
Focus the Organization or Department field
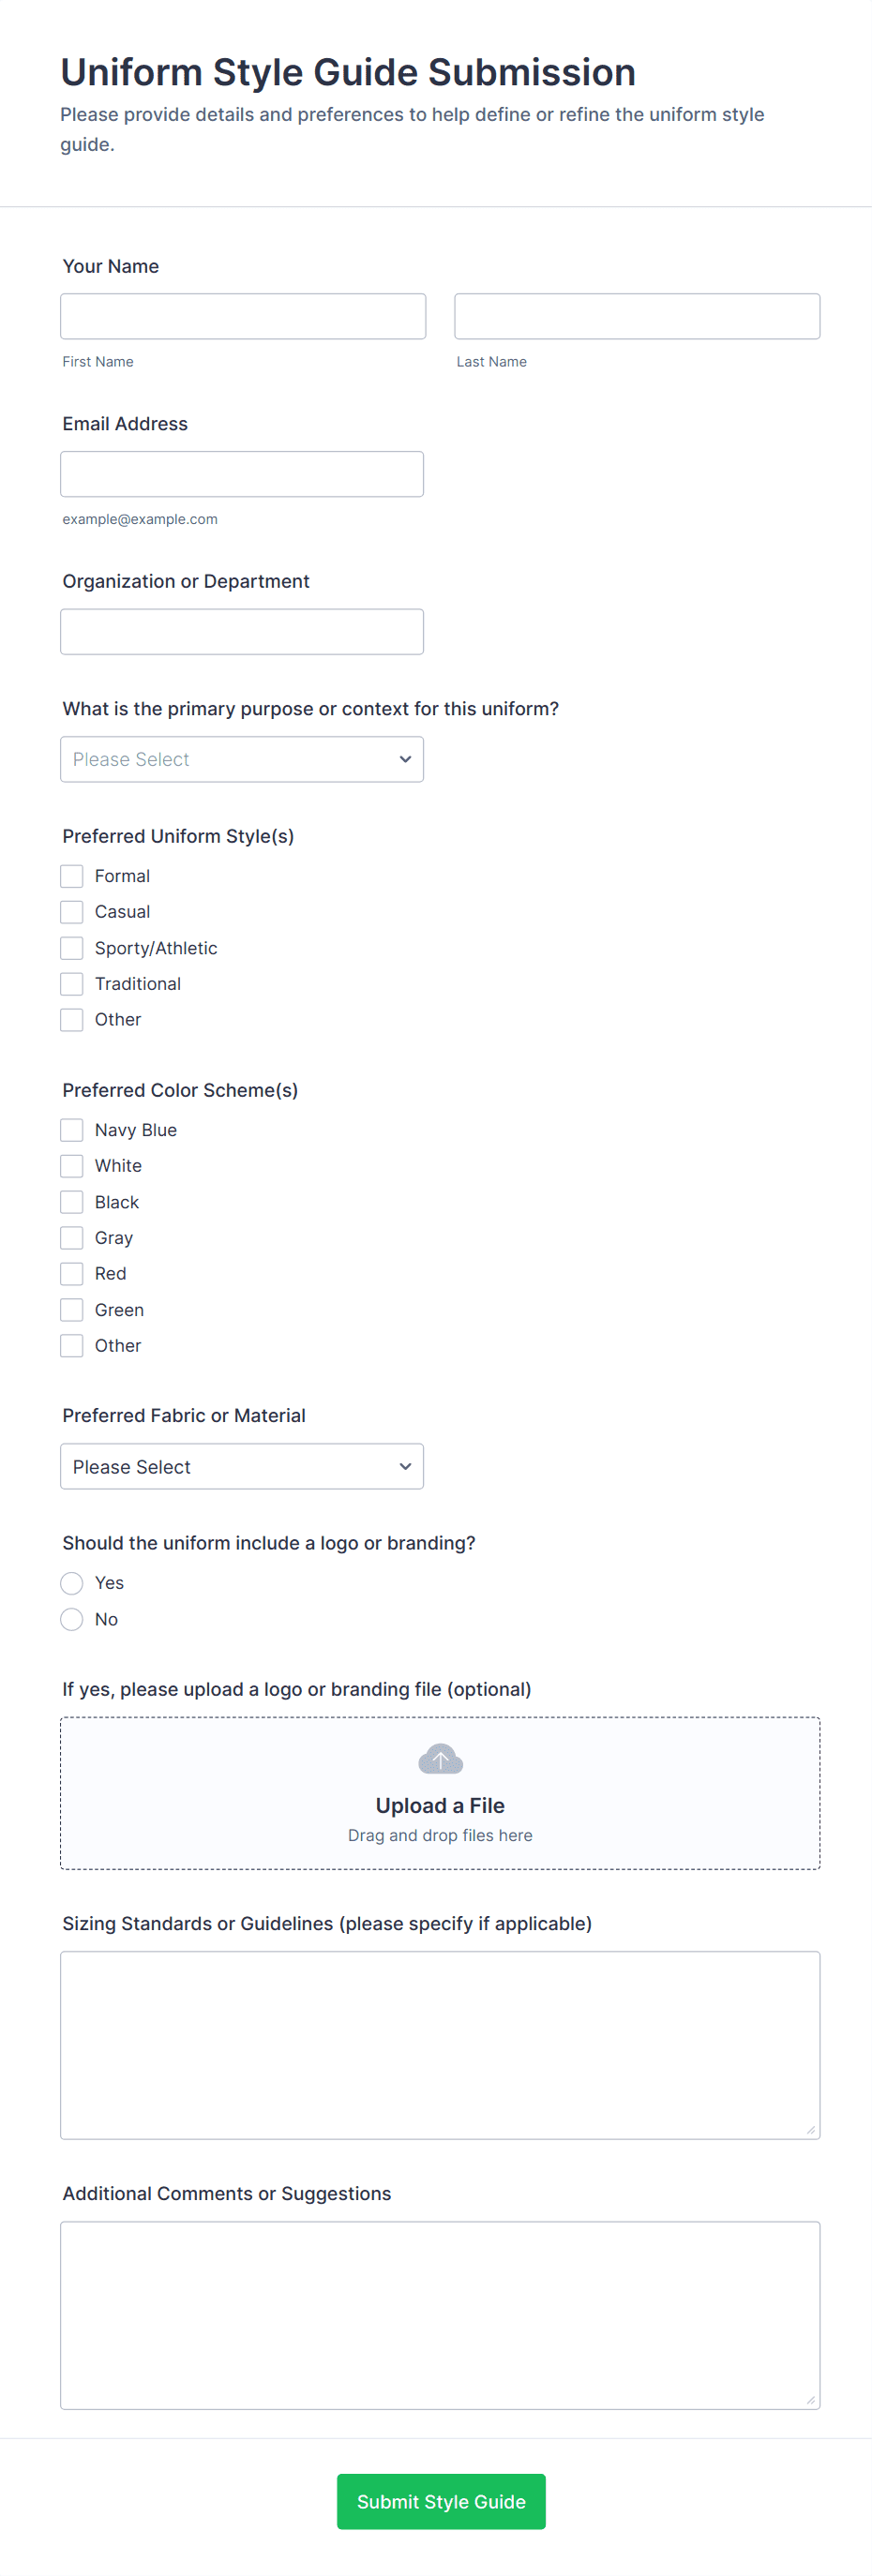click(242, 632)
